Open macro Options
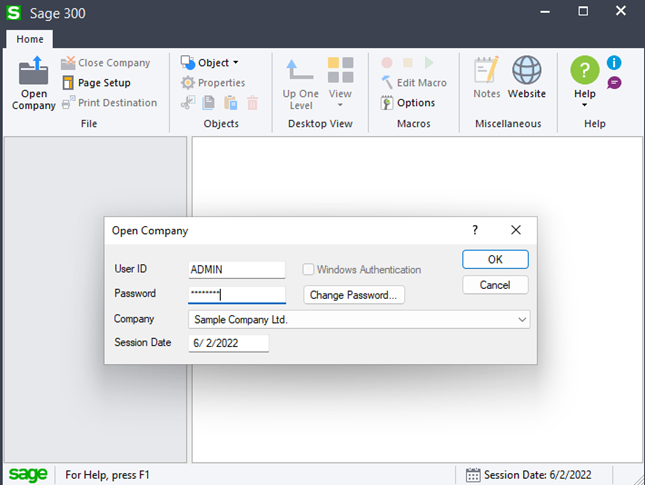This screenshot has height=485, width=645. [x=408, y=103]
